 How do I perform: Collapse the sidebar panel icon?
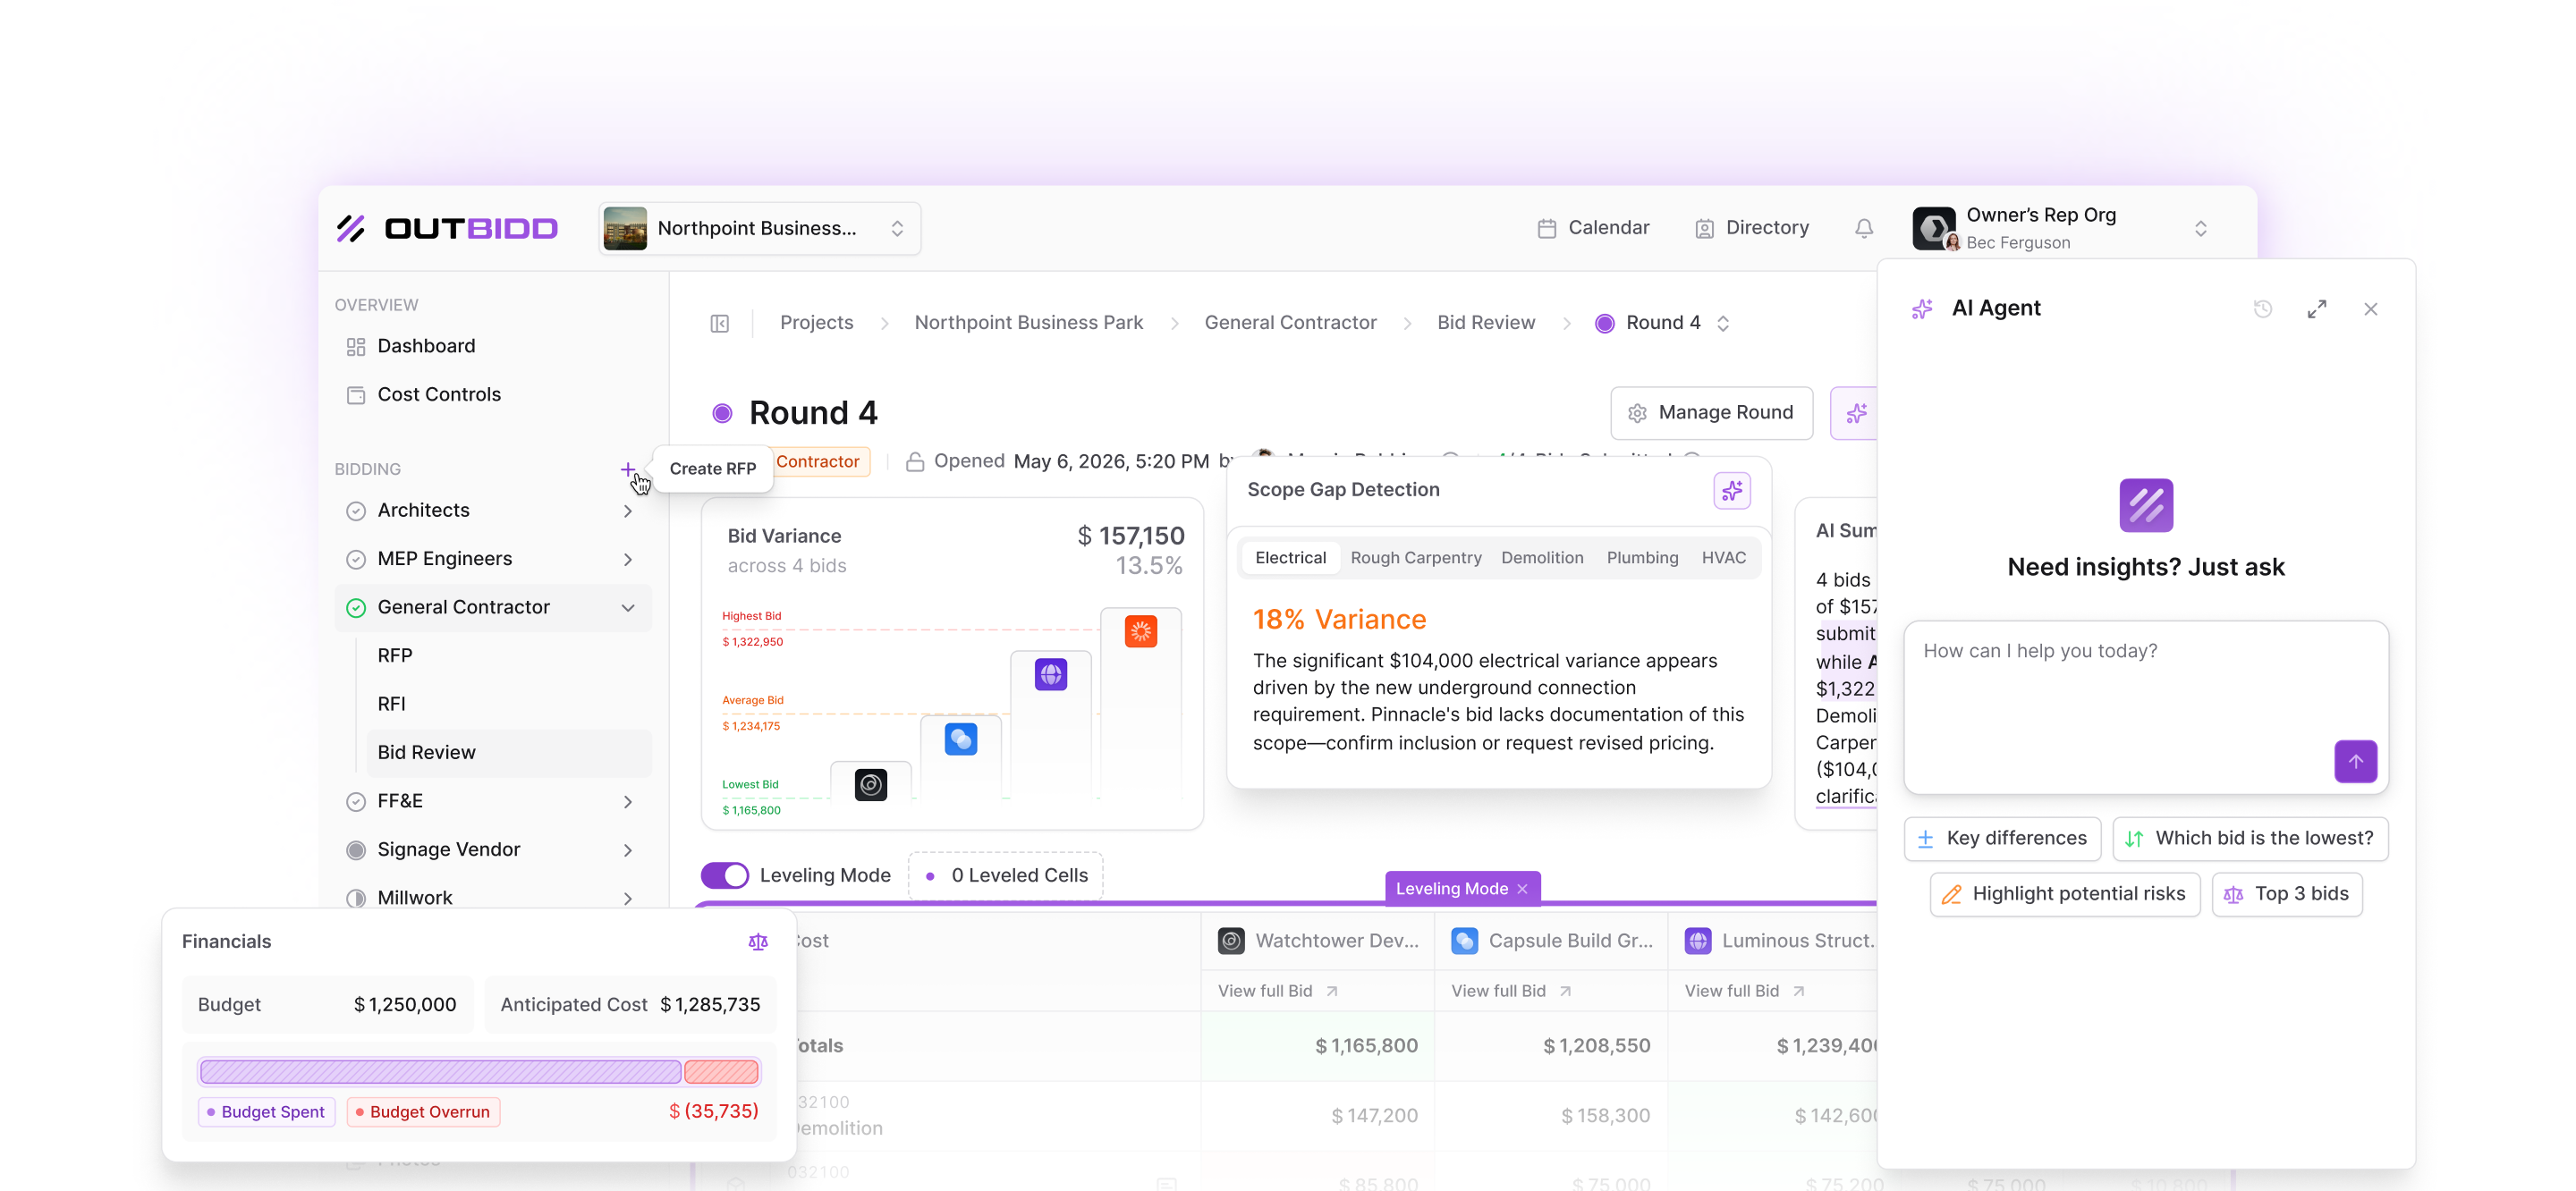pos(720,323)
